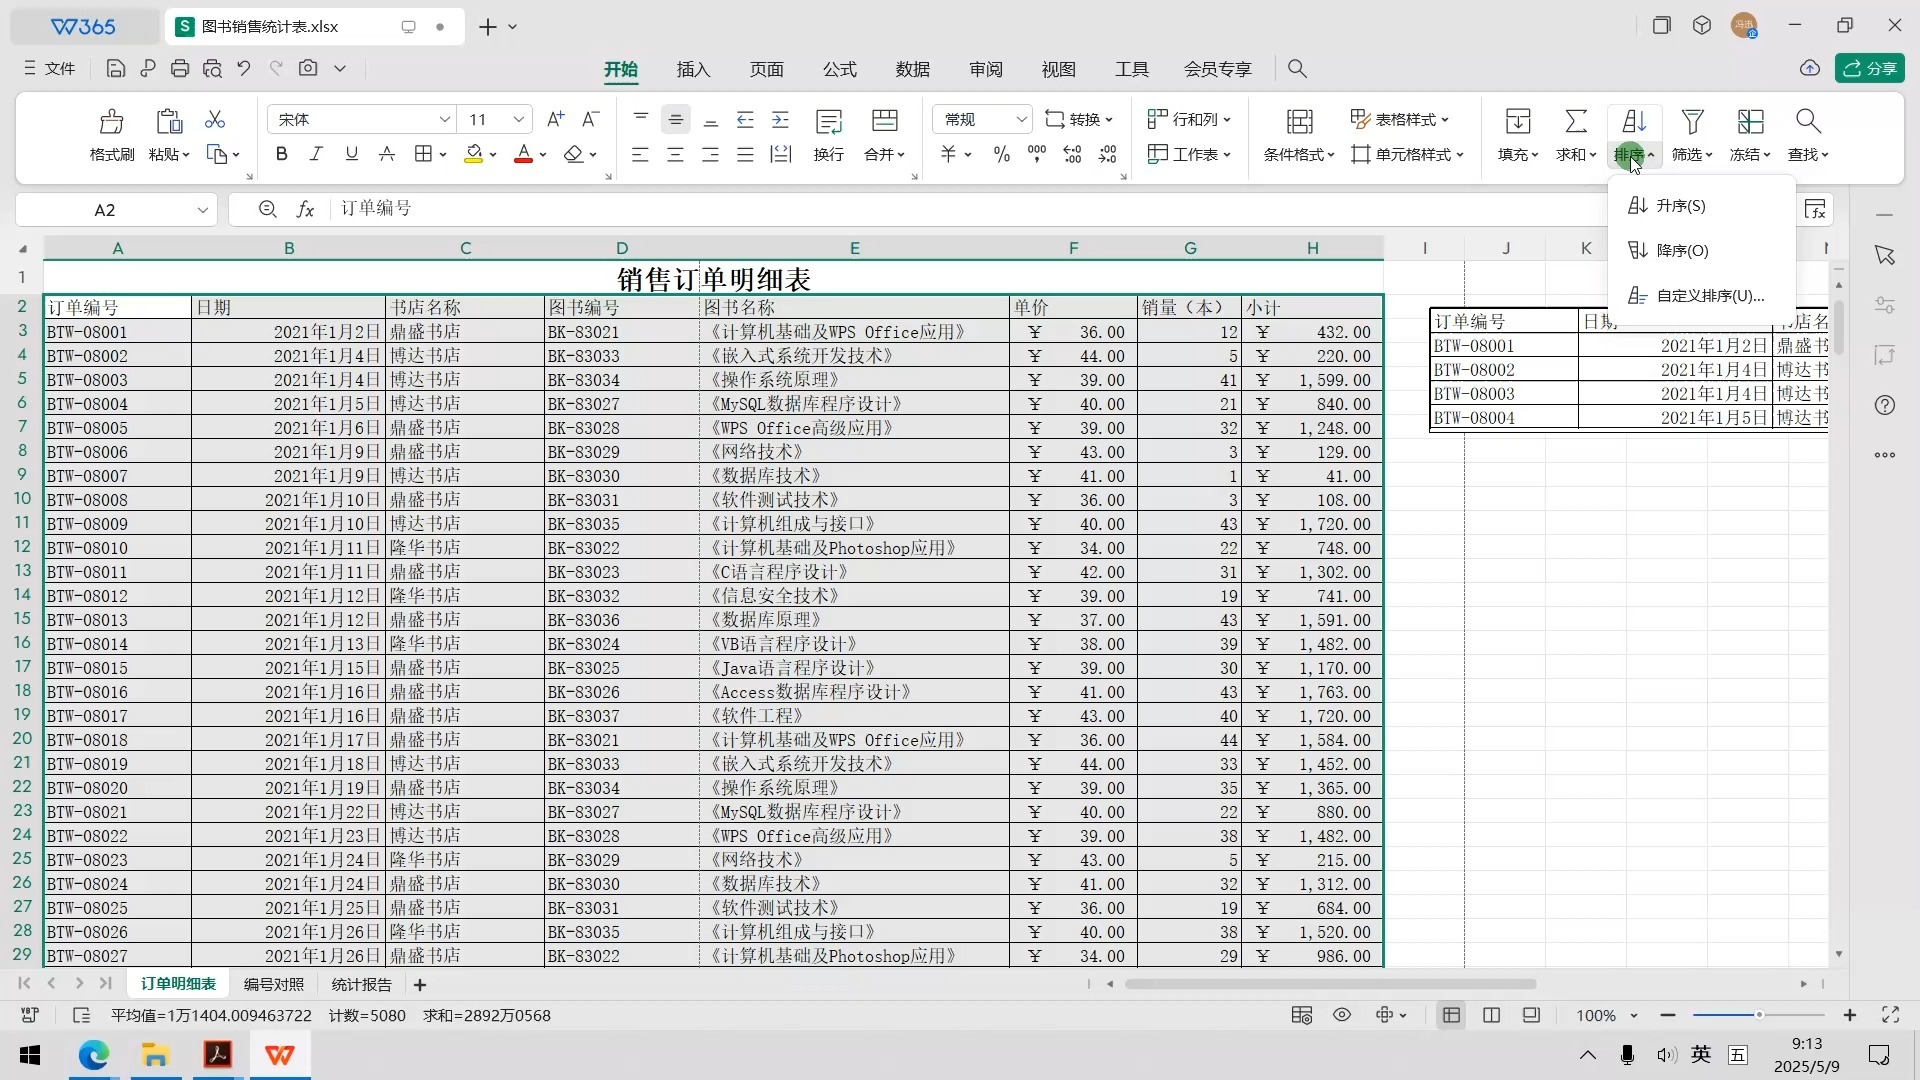The height and width of the screenshot is (1080, 1920).
Task: Click the insert function fx icon
Action: (306, 208)
